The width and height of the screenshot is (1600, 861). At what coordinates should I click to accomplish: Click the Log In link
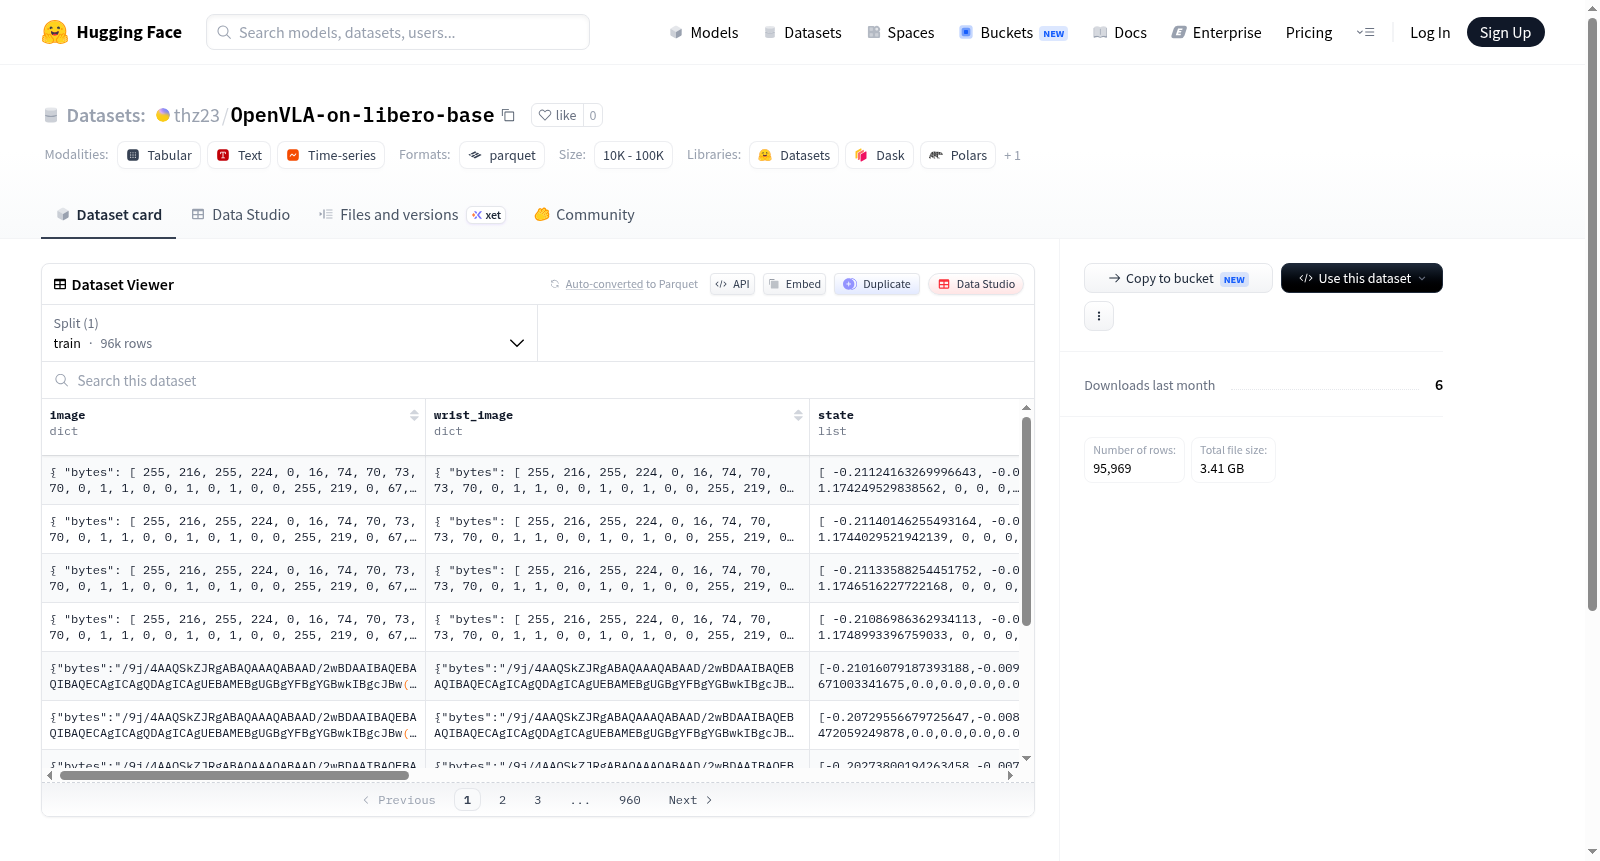[x=1430, y=33]
